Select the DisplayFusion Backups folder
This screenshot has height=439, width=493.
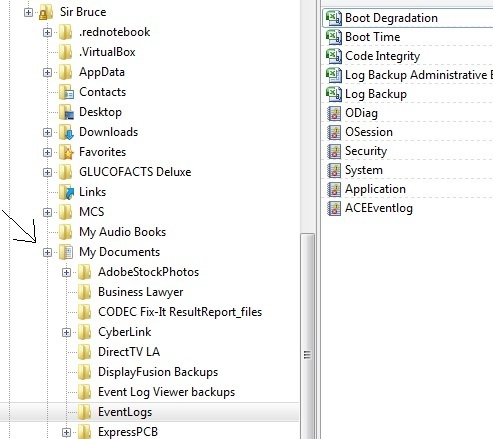pyautogui.click(x=158, y=372)
